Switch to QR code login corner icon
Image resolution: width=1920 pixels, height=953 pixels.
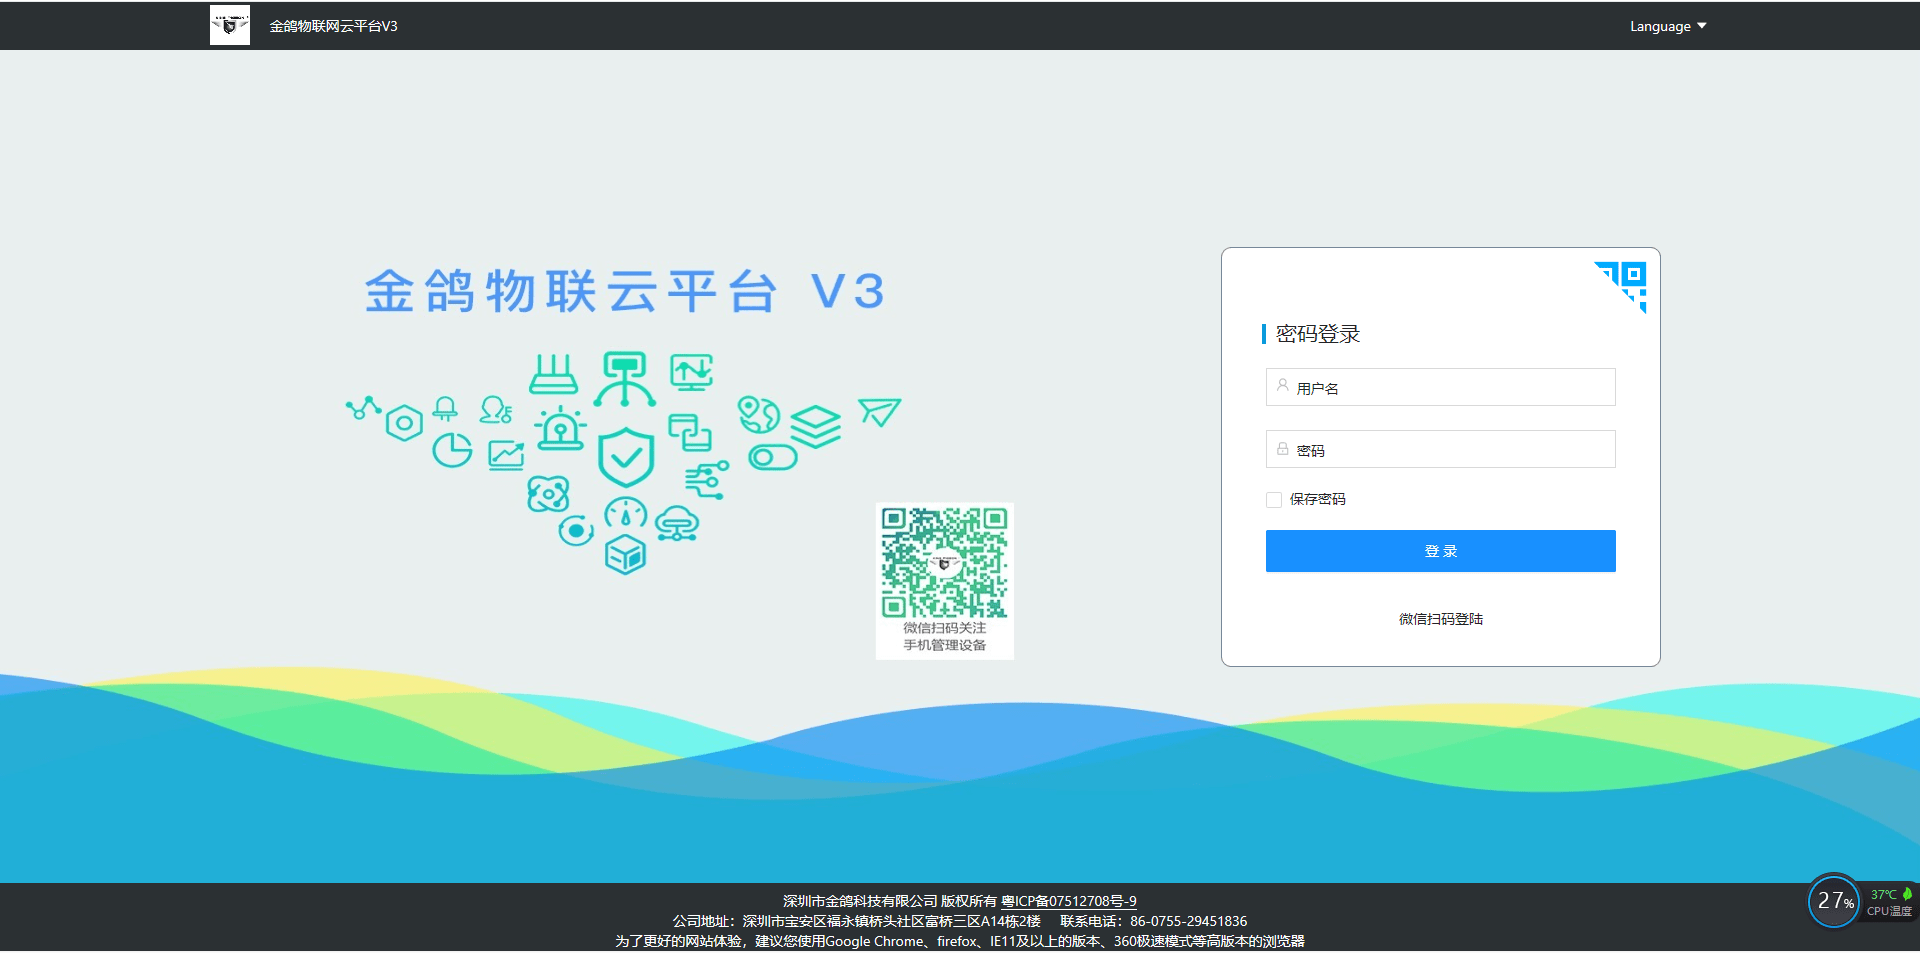(x=1621, y=286)
